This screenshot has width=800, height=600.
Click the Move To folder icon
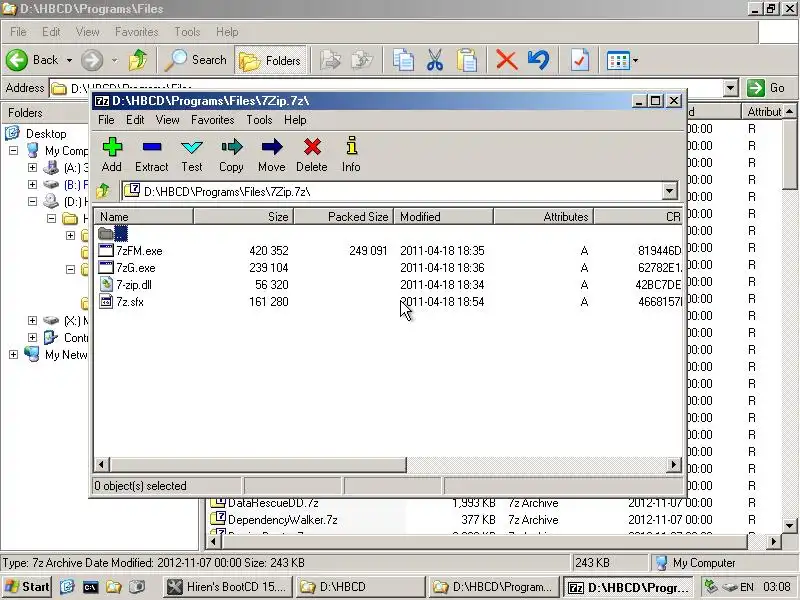pos(331,60)
